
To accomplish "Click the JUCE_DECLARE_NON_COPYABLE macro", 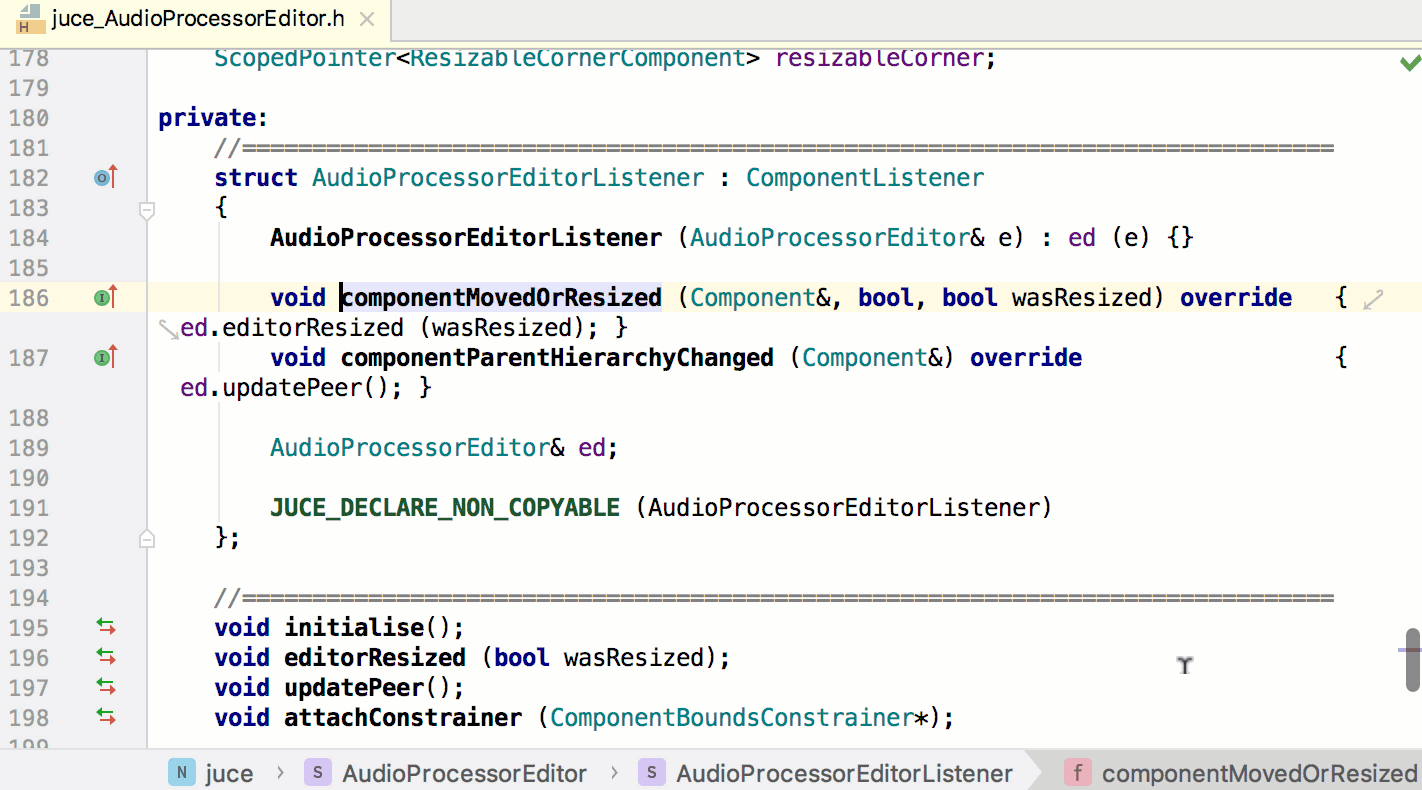I will point(445,508).
